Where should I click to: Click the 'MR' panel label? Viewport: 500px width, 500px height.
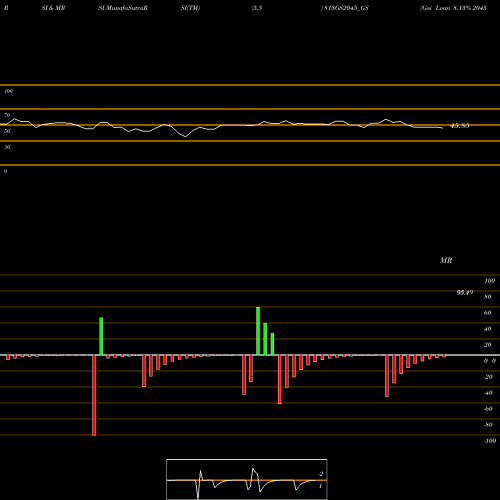(446, 260)
